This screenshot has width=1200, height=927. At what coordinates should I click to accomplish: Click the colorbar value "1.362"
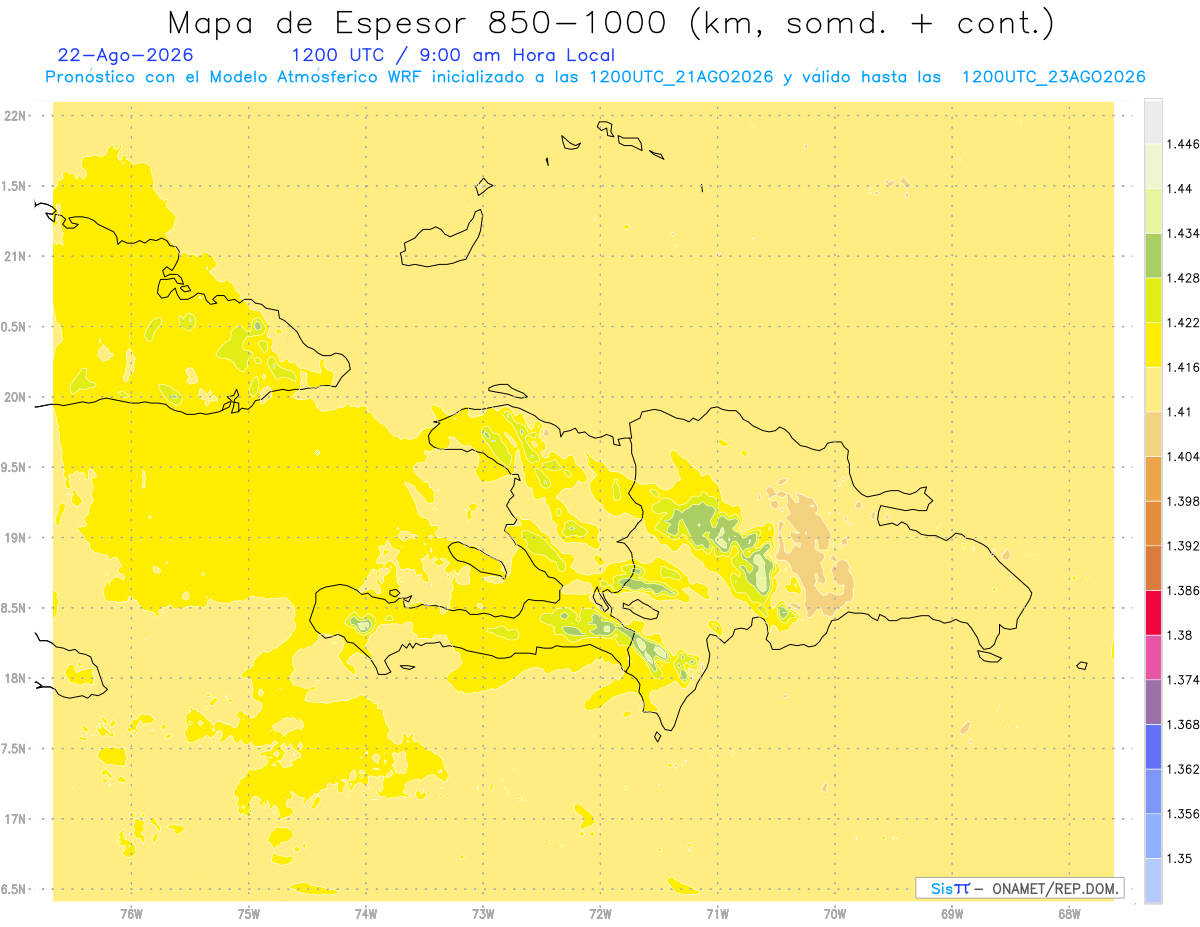(1183, 769)
